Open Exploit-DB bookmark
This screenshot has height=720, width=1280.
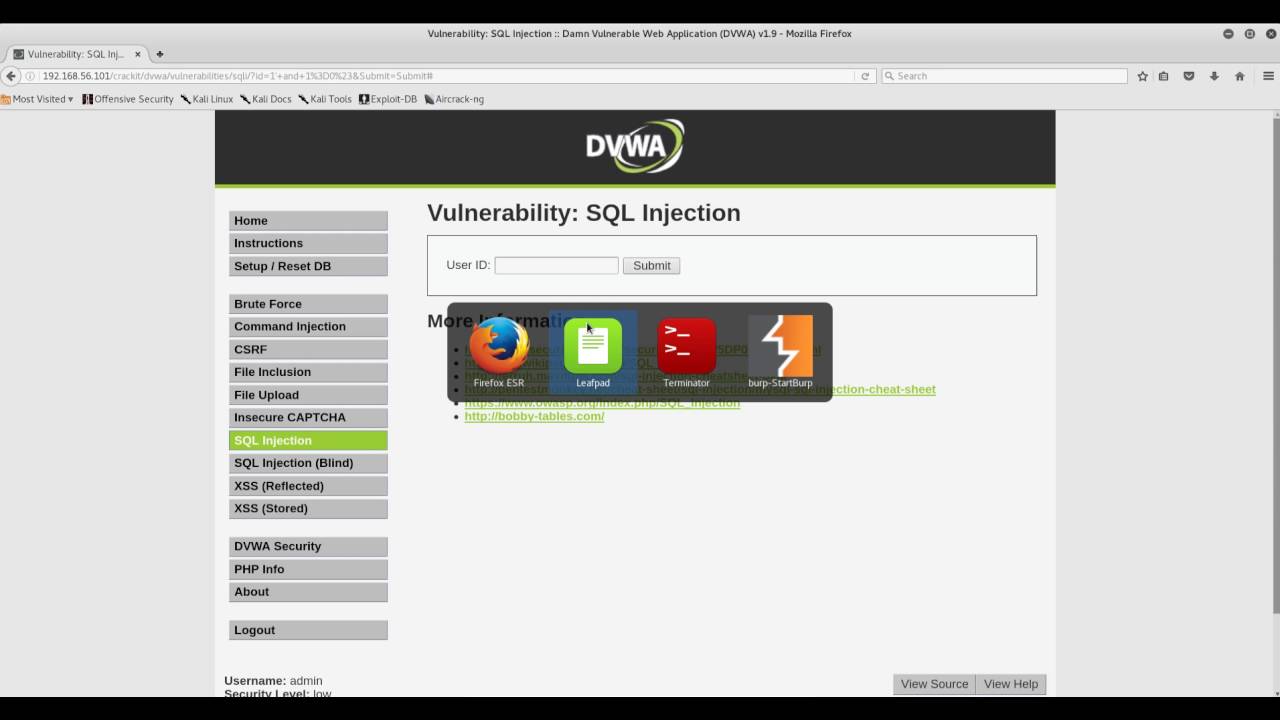click(388, 99)
